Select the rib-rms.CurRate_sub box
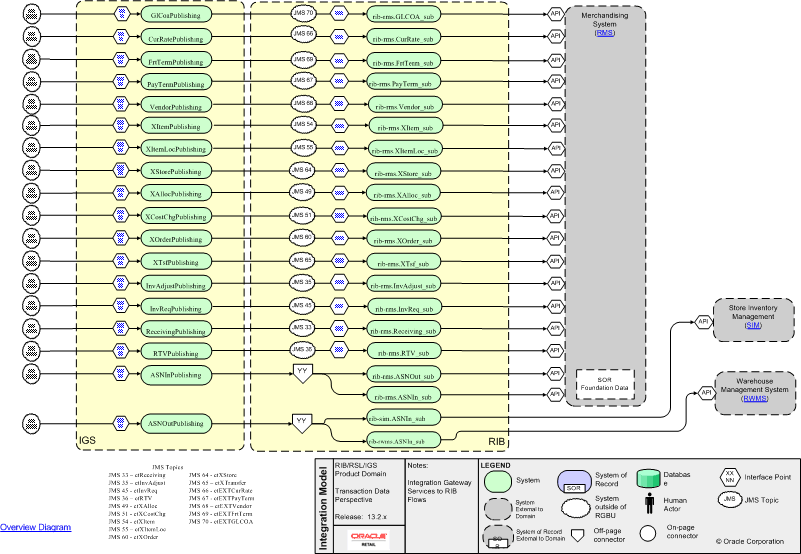Image resolution: width=801 pixels, height=554 pixels. tap(404, 38)
